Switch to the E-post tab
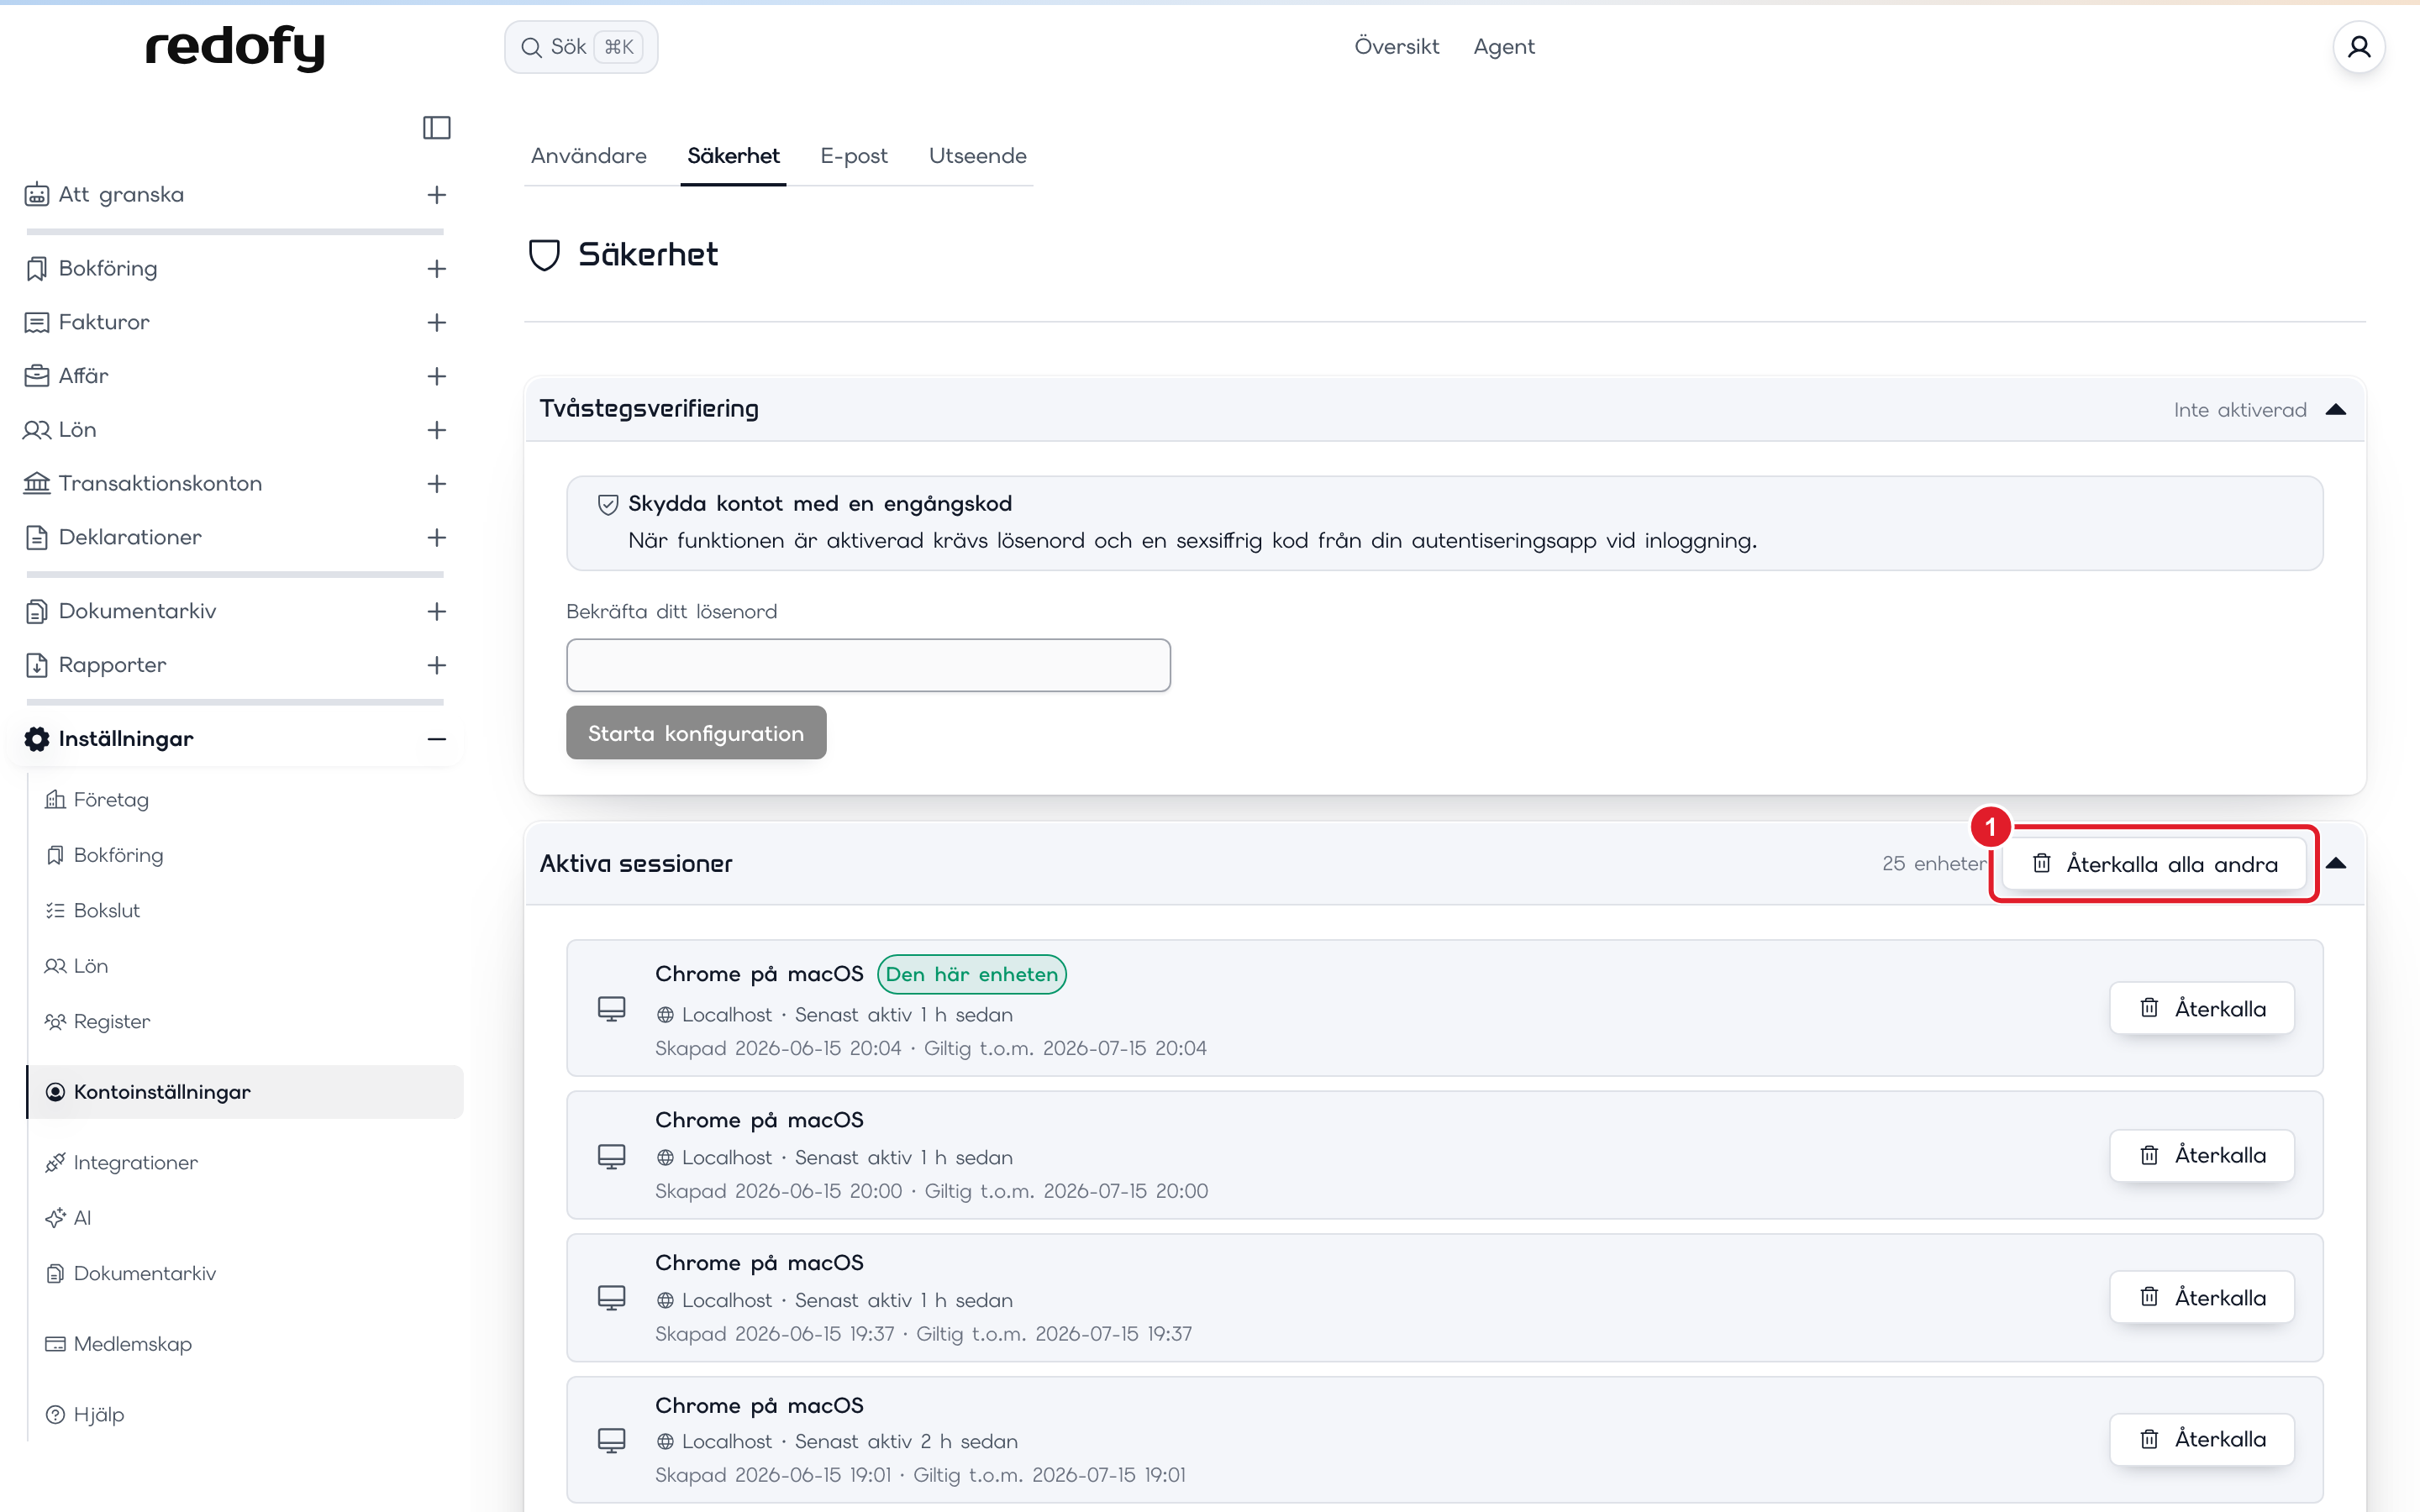The image size is (2420, 1512). click(x=854, y=156)
